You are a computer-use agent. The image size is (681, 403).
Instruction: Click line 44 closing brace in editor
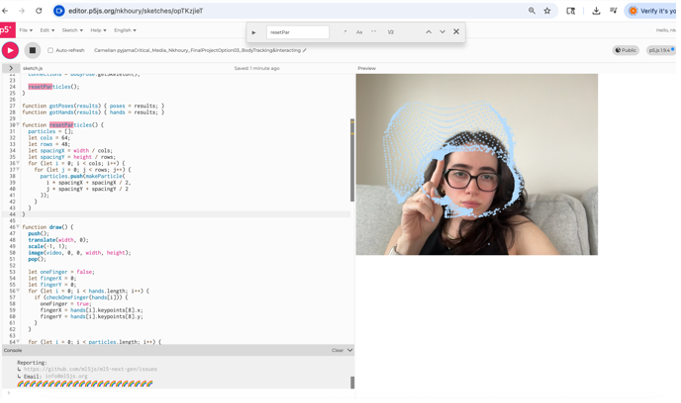pyautogui.click(x=24, y=215)
